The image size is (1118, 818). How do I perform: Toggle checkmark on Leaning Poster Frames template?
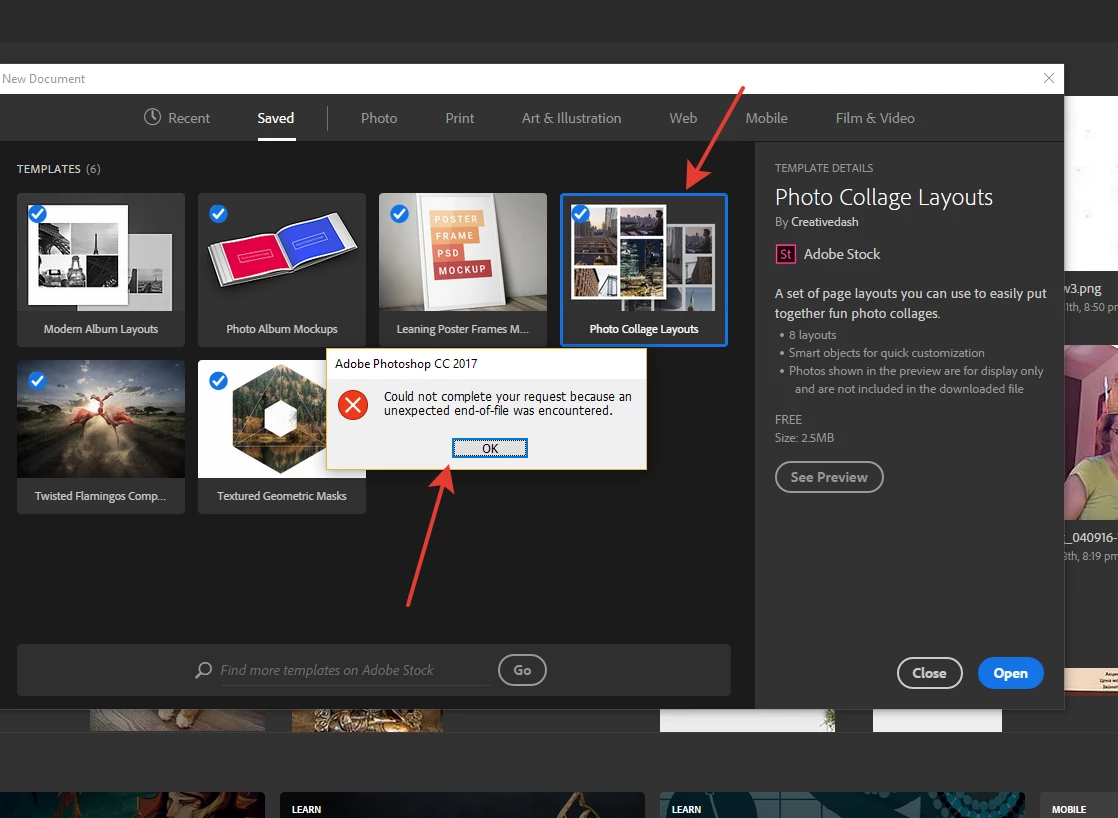click(399, 213)
